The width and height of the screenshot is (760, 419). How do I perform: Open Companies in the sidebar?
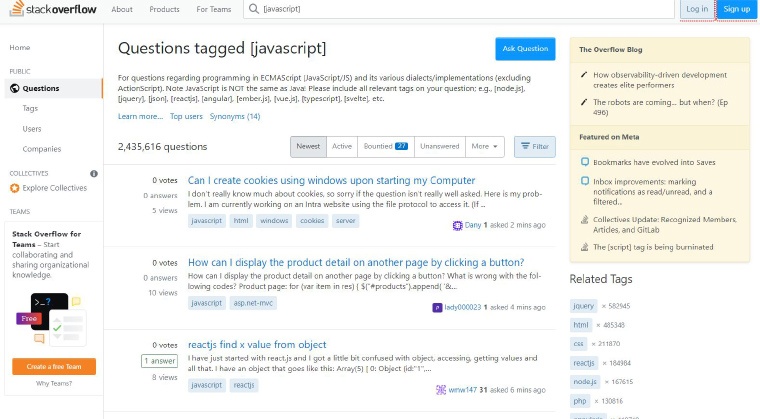click(42, 149)
